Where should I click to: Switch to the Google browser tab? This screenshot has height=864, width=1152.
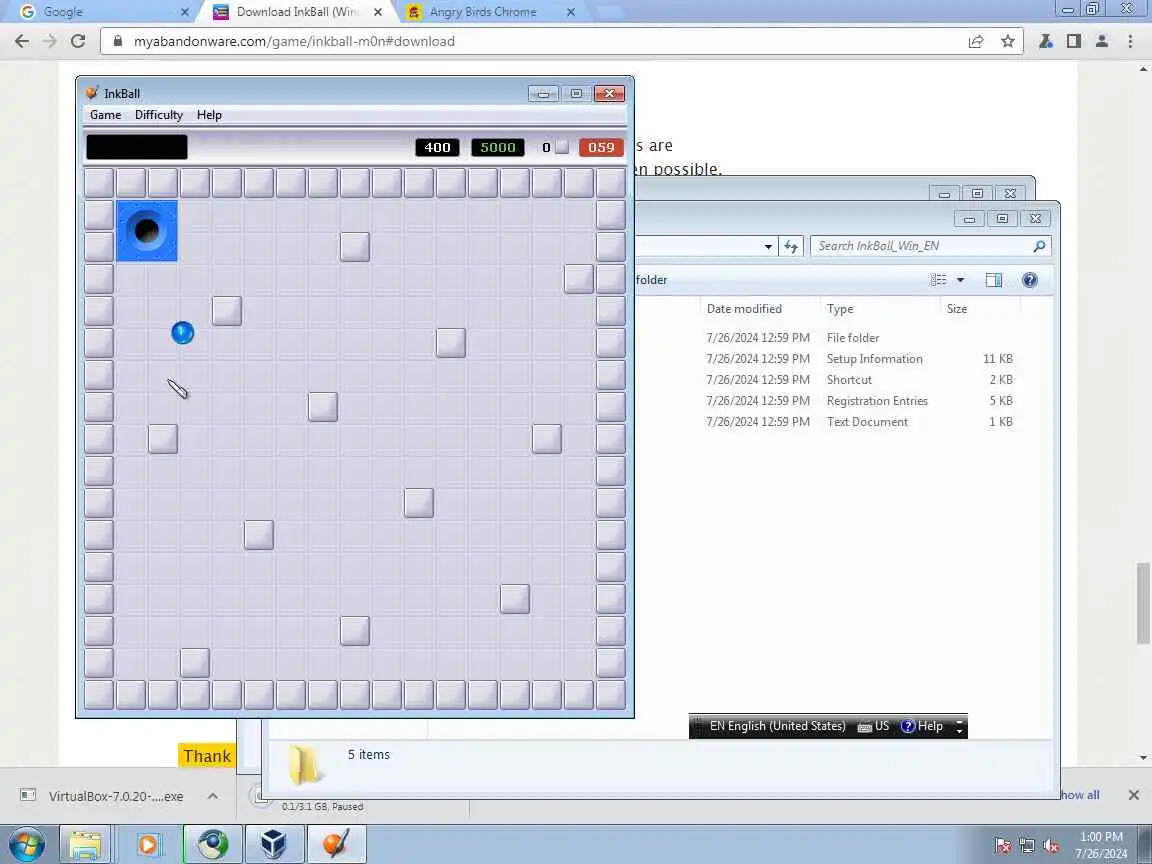(x=103, y=12)
